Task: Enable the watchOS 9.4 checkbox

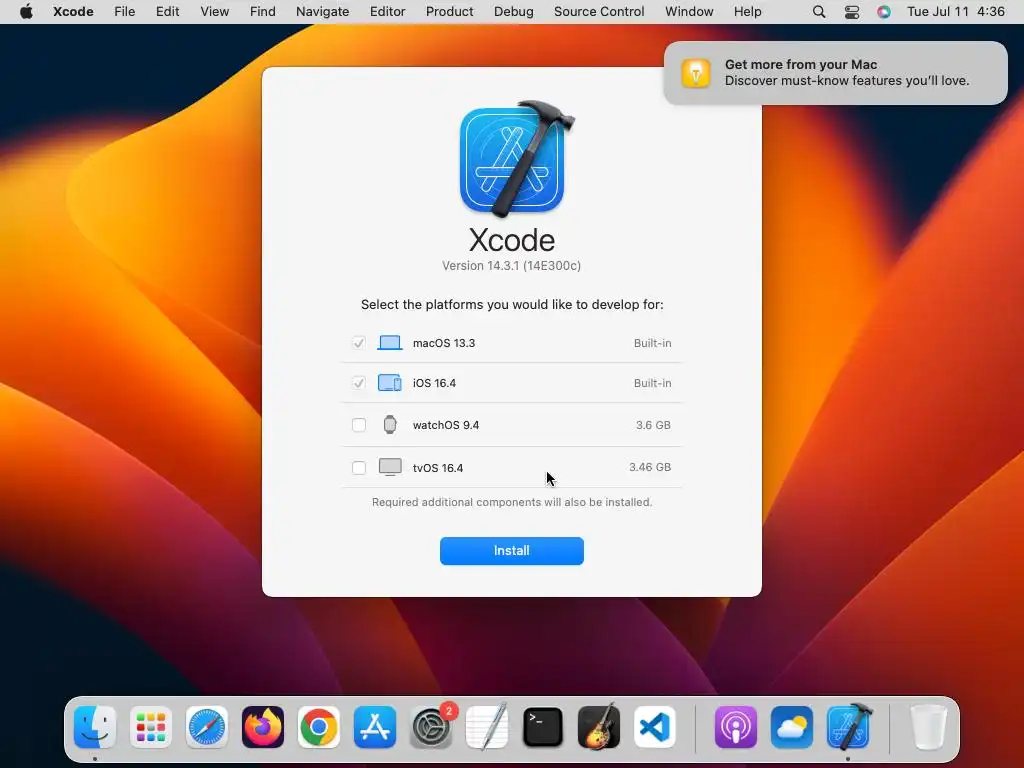Action: coord(359,425)
